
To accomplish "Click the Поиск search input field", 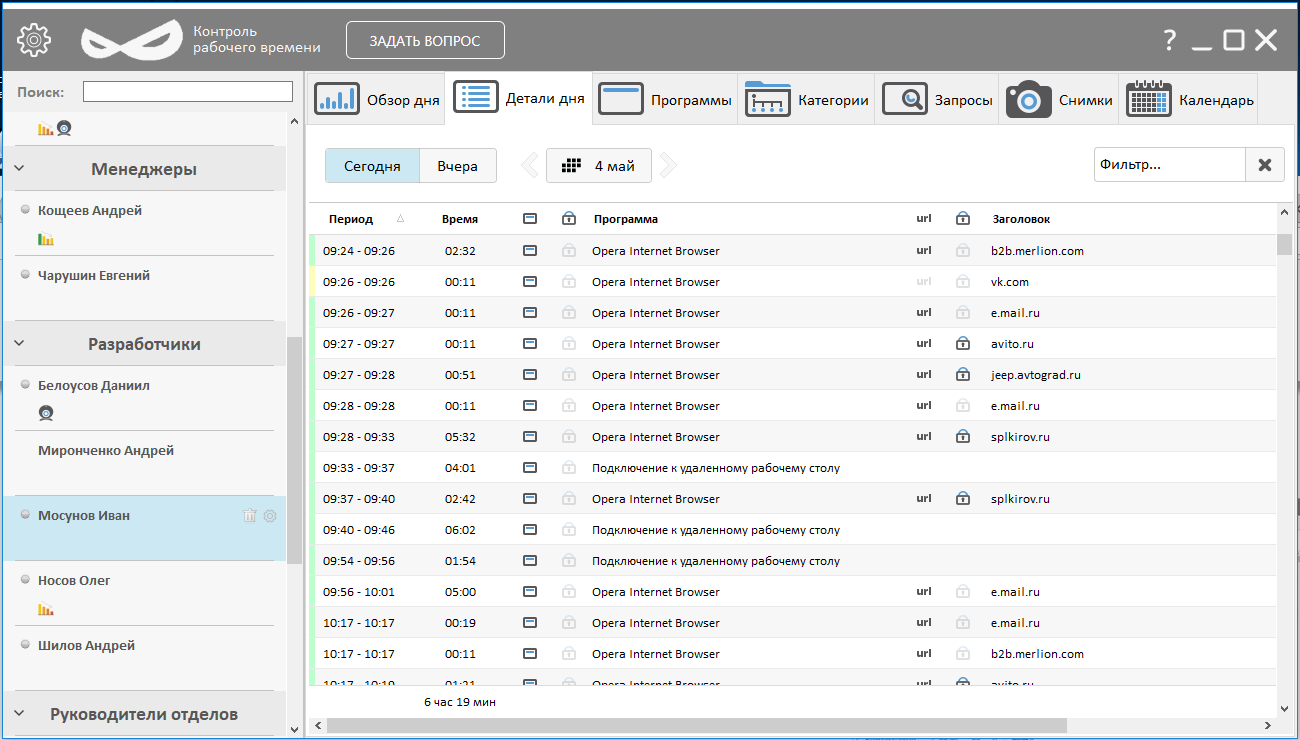I will point(187,92).
